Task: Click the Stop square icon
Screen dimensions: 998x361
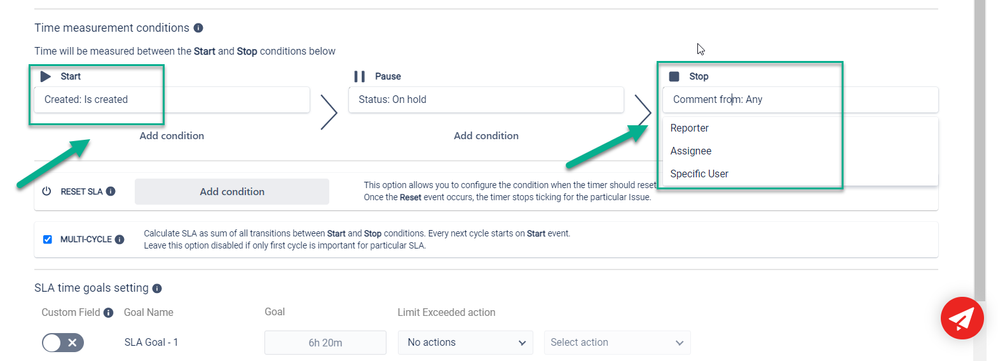Action: 674,76
